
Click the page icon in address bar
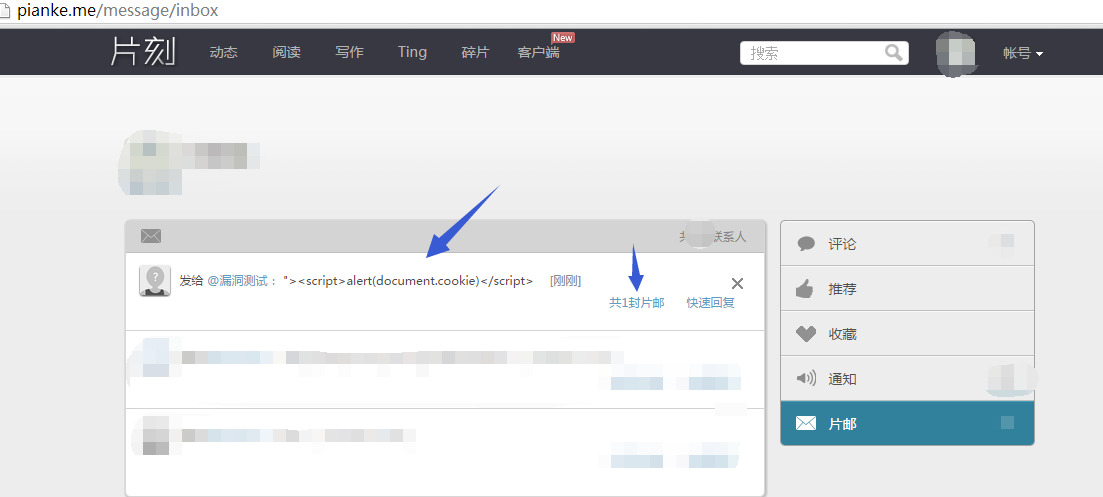[x=5, y=11]
